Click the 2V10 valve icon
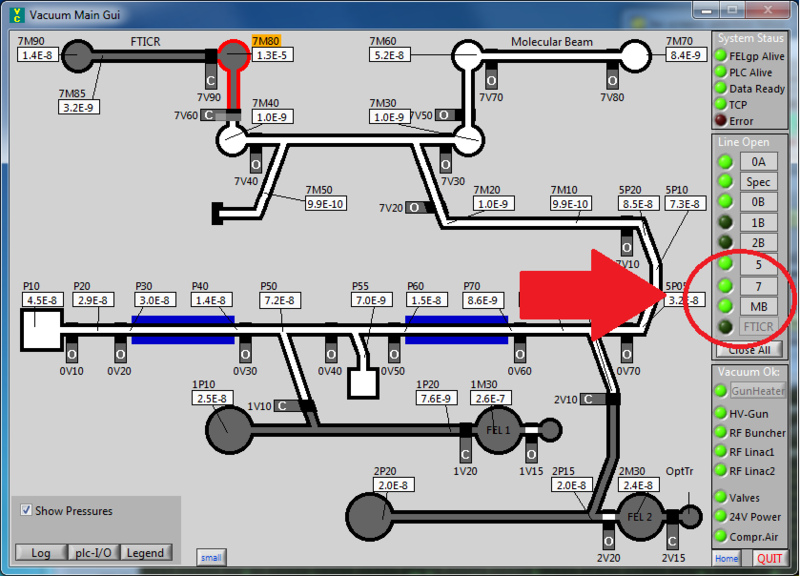The image size is (800, 576). coord(592,399)
